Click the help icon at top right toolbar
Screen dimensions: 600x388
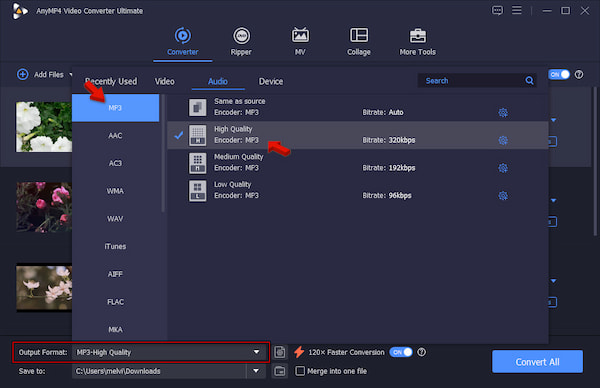coord(579,74)
